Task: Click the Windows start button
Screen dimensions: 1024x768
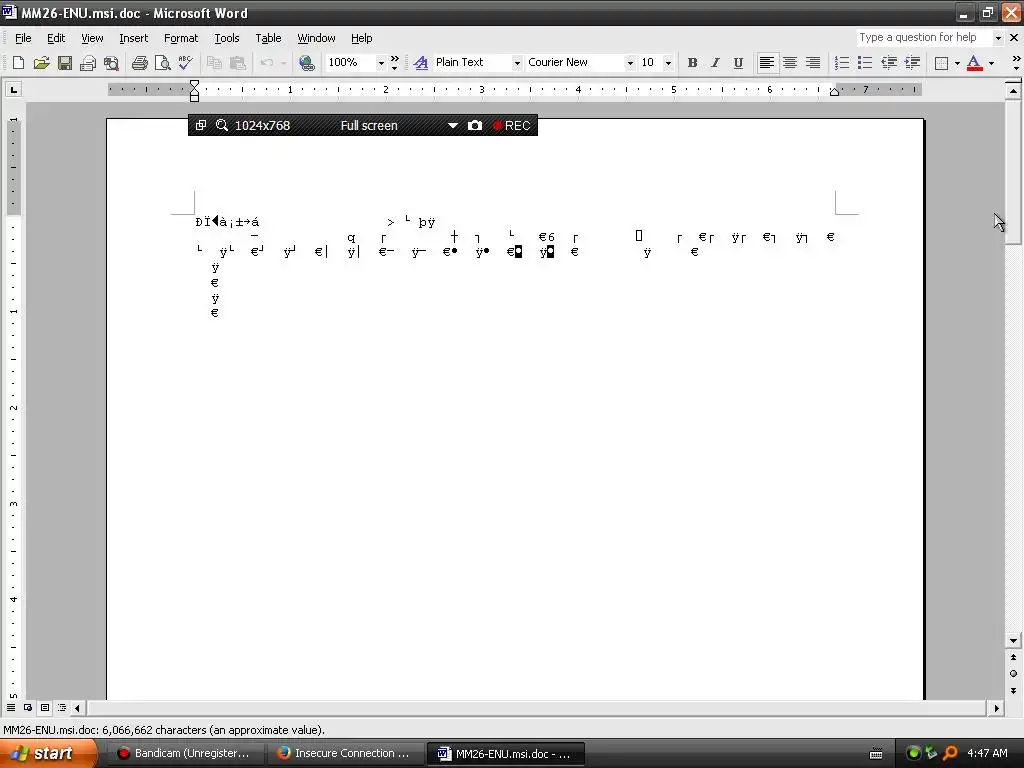Action: (48, 754)
